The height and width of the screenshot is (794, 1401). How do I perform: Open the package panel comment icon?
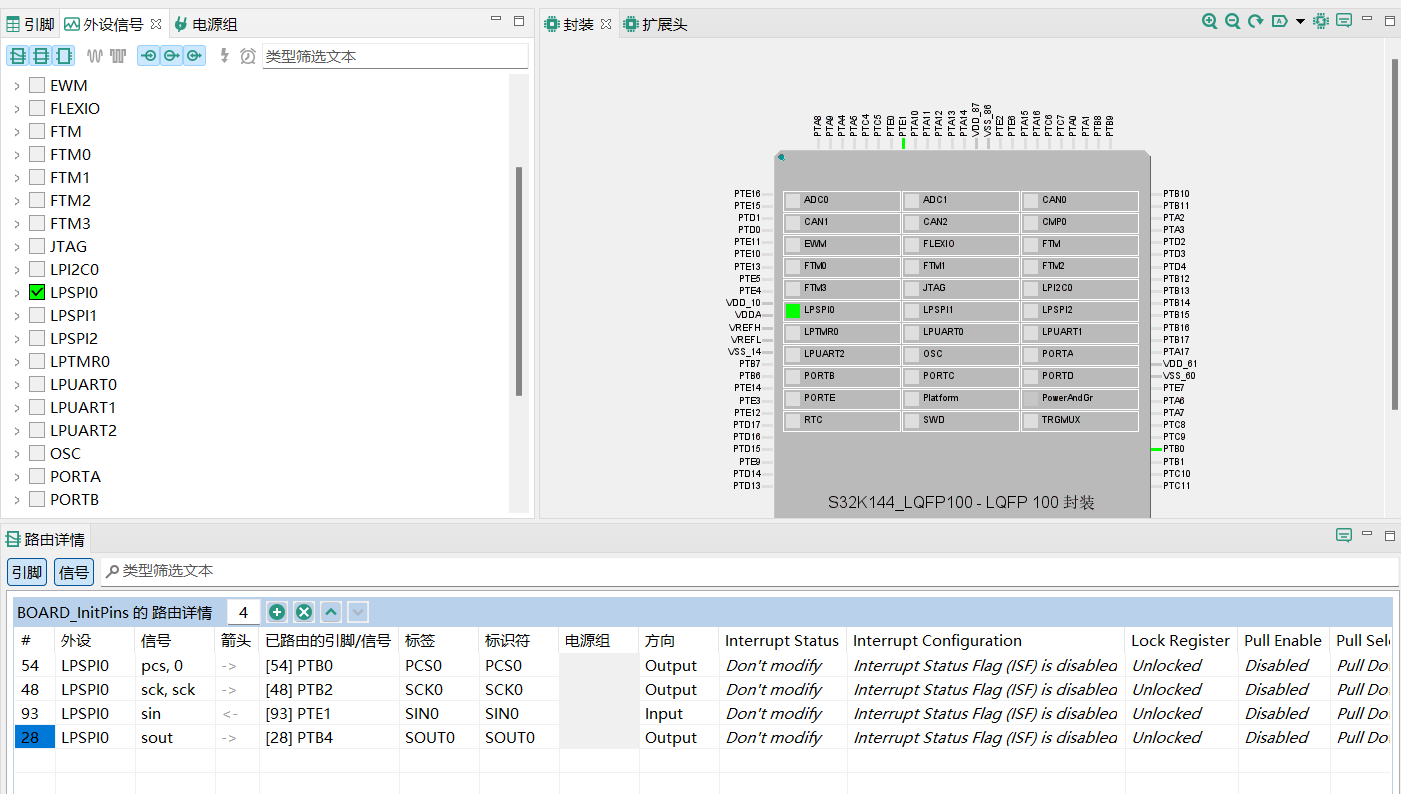click(1344, 21)
